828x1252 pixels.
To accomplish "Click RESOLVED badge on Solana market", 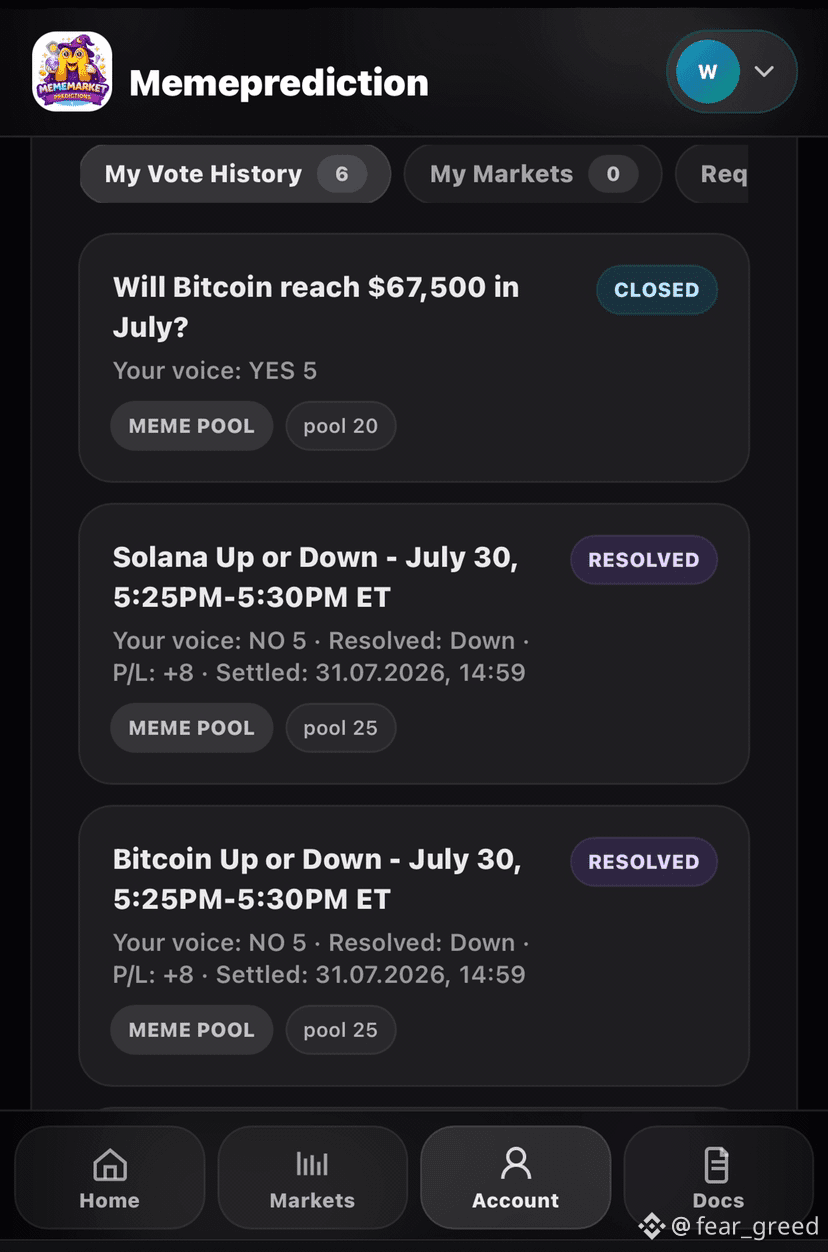I will coord(644,560).
